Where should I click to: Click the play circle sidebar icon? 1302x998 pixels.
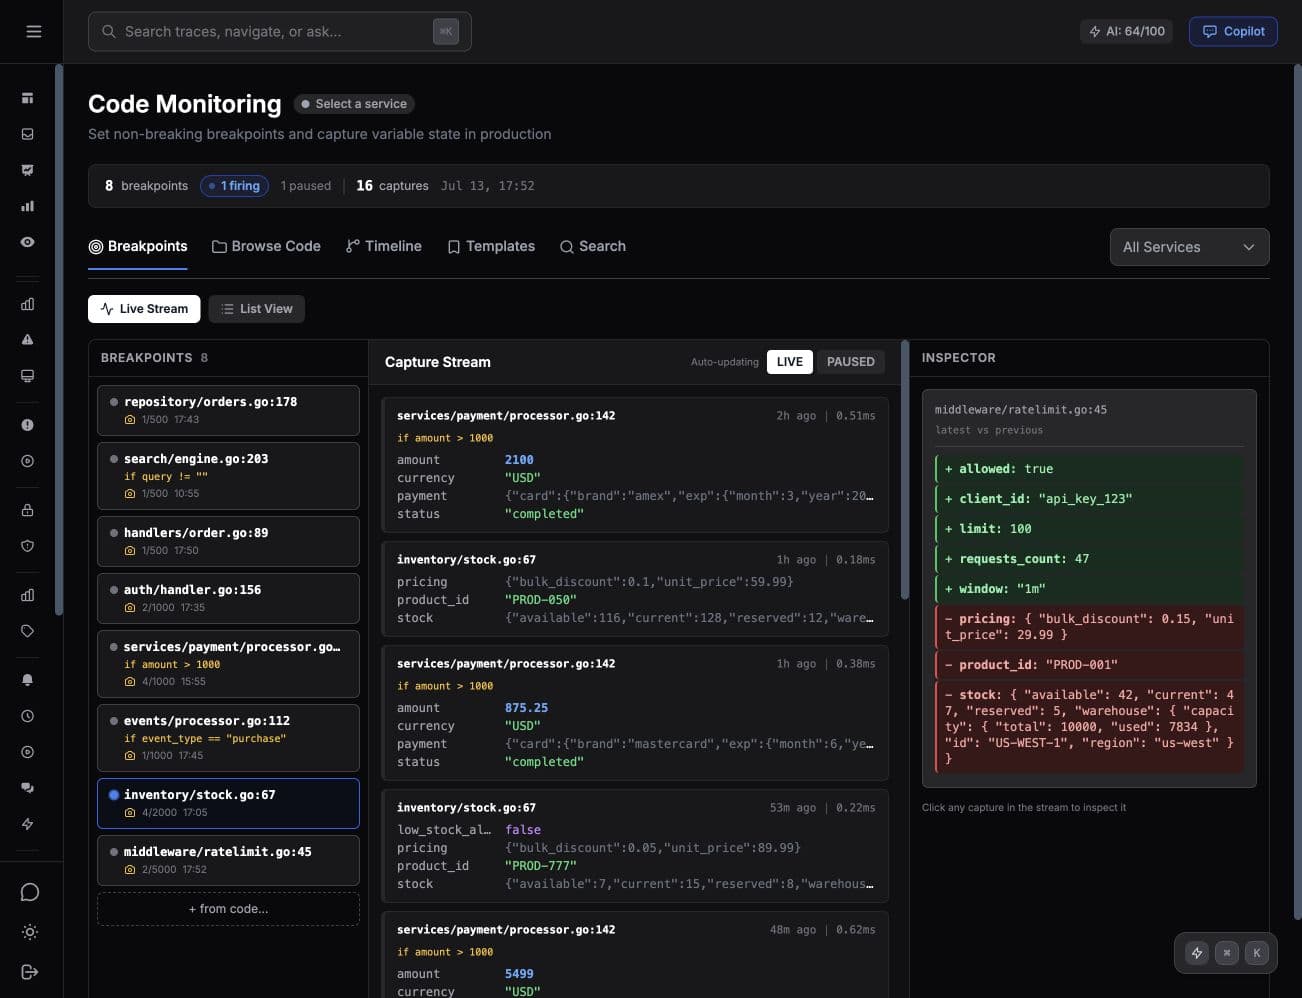click(x=27, y=752)
